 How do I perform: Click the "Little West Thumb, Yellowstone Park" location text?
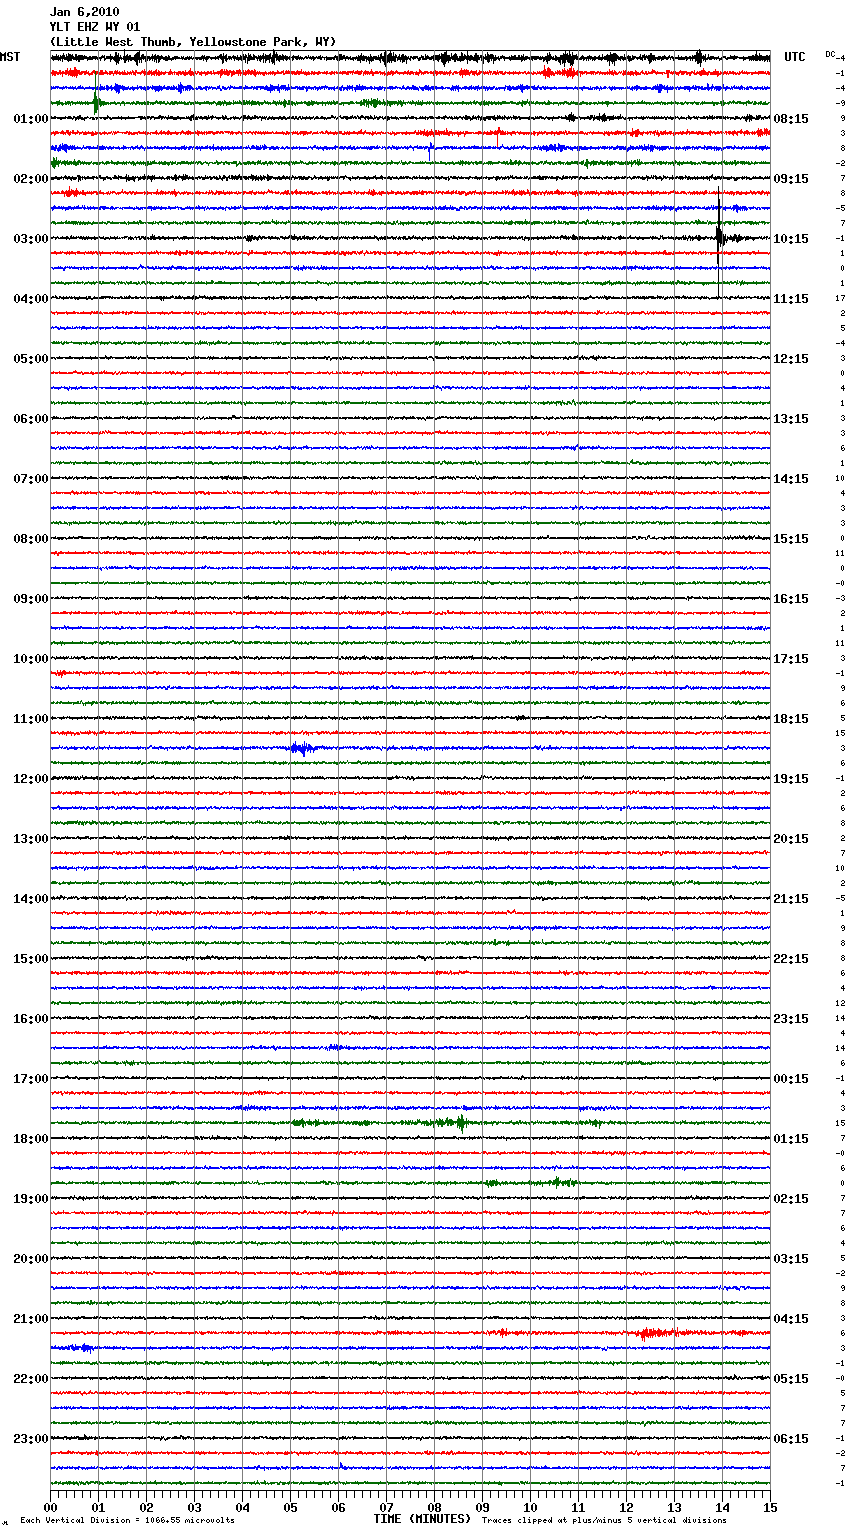coord(193,42)
